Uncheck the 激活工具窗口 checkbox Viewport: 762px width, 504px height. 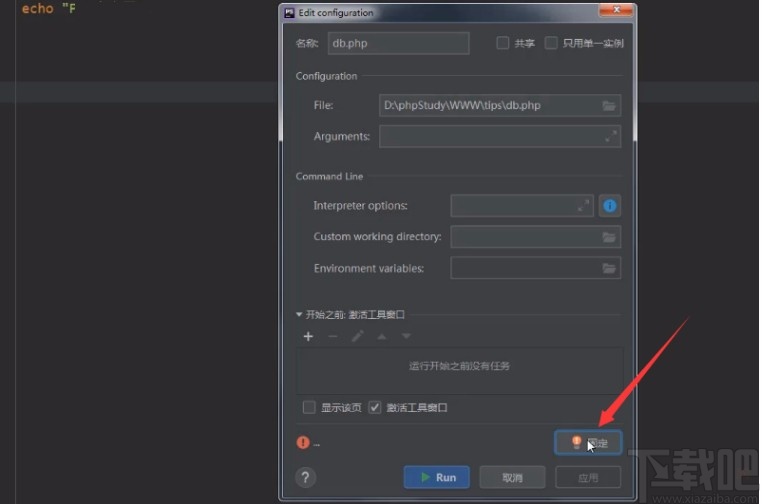(x=374, y=407)
